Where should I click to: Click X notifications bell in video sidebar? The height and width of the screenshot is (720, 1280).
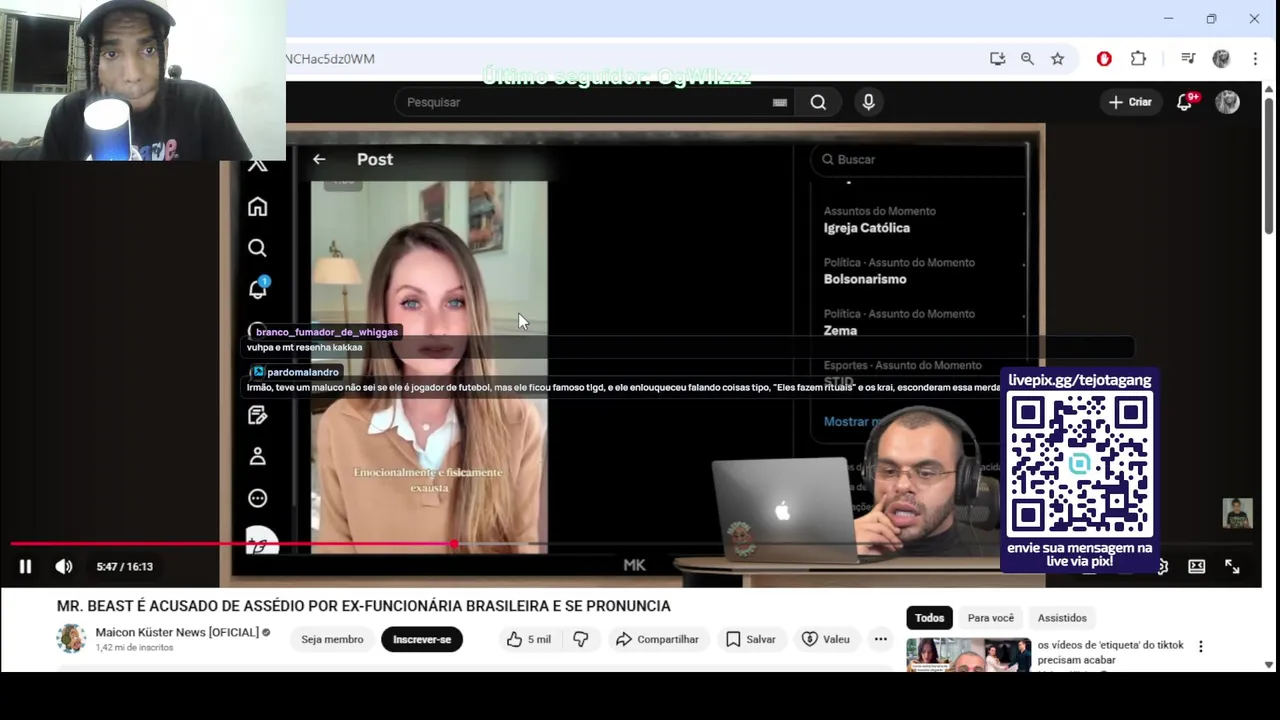pos(258,289)
